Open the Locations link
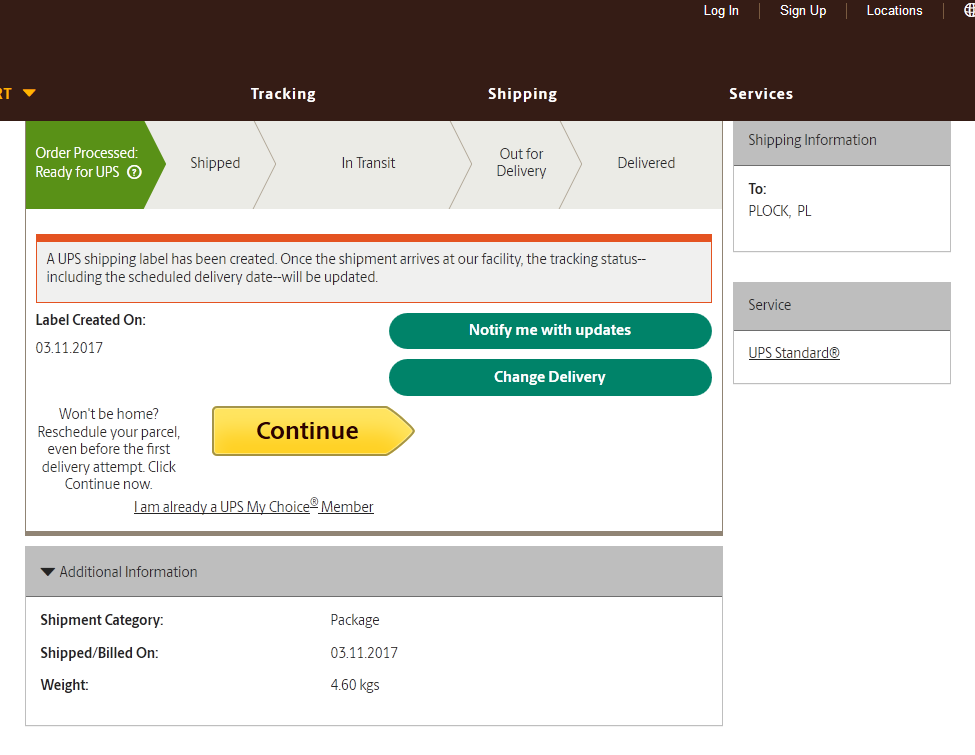The image size is (975, 755). click(x=894, y=11)
